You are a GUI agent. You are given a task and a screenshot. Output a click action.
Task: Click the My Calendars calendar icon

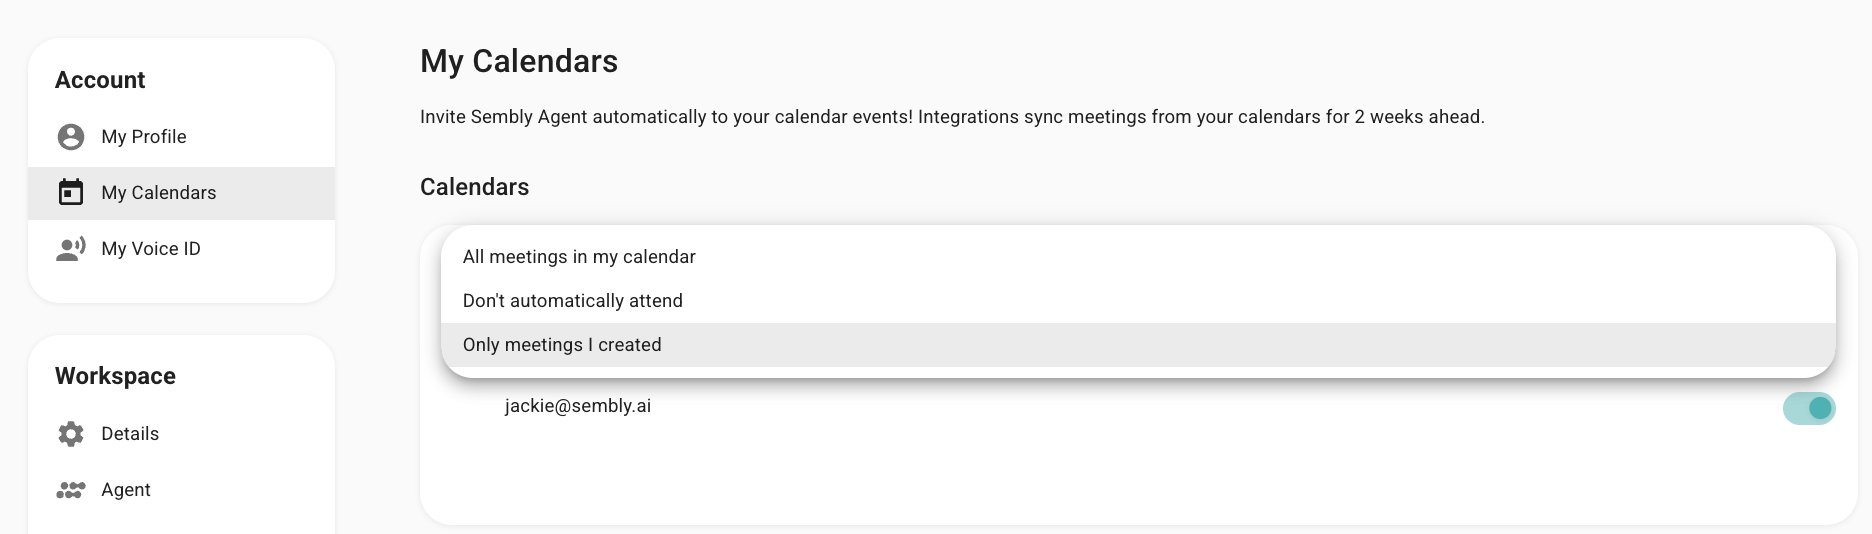point(71,193)
